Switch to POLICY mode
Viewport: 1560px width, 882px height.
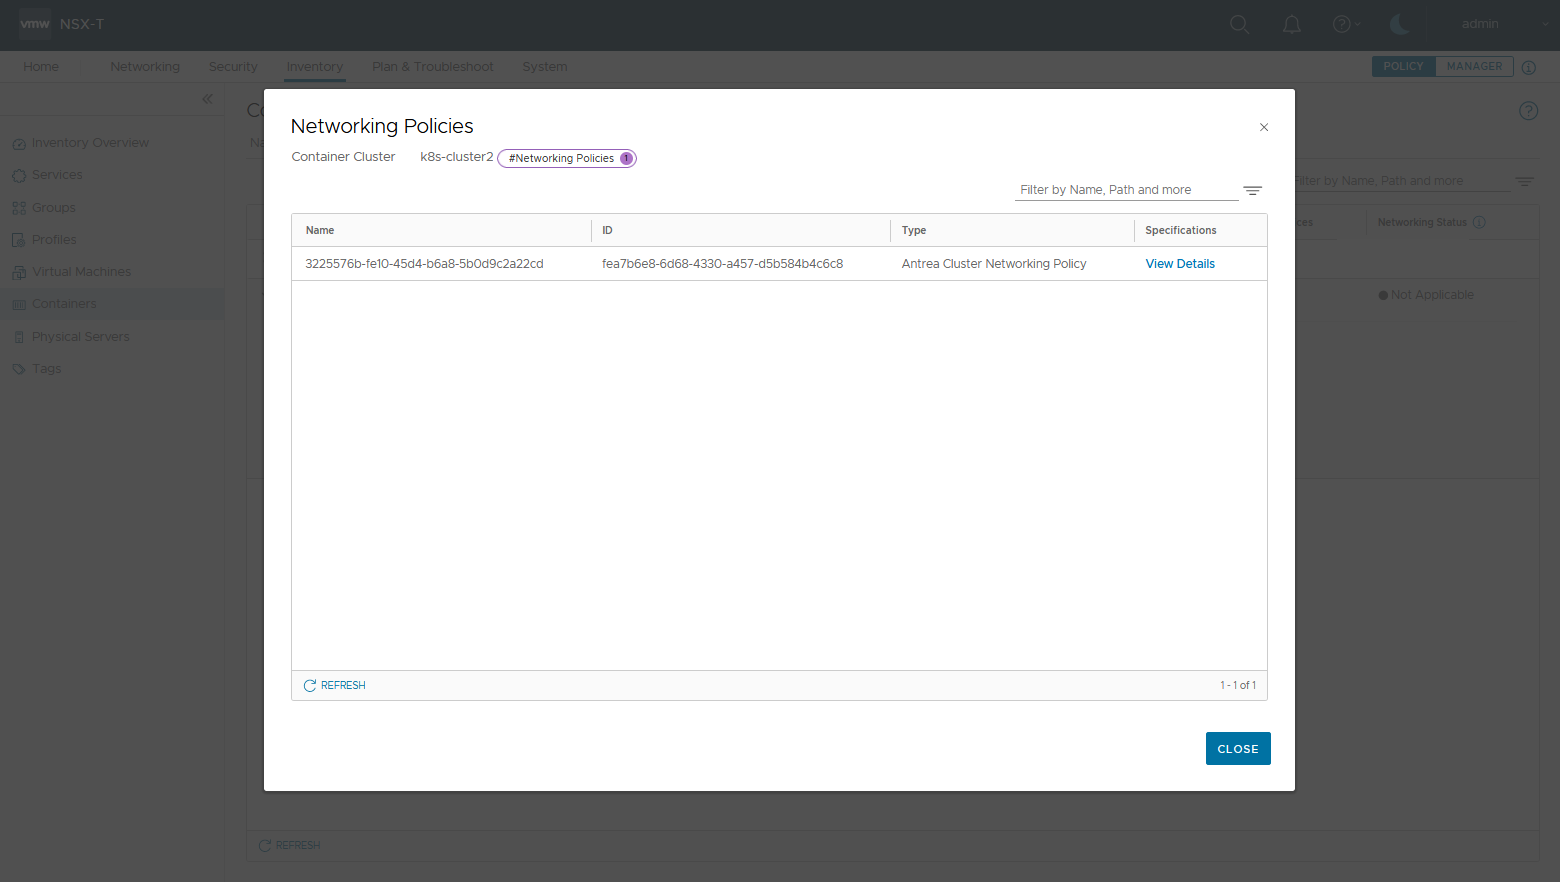(x=1403, y=66)
